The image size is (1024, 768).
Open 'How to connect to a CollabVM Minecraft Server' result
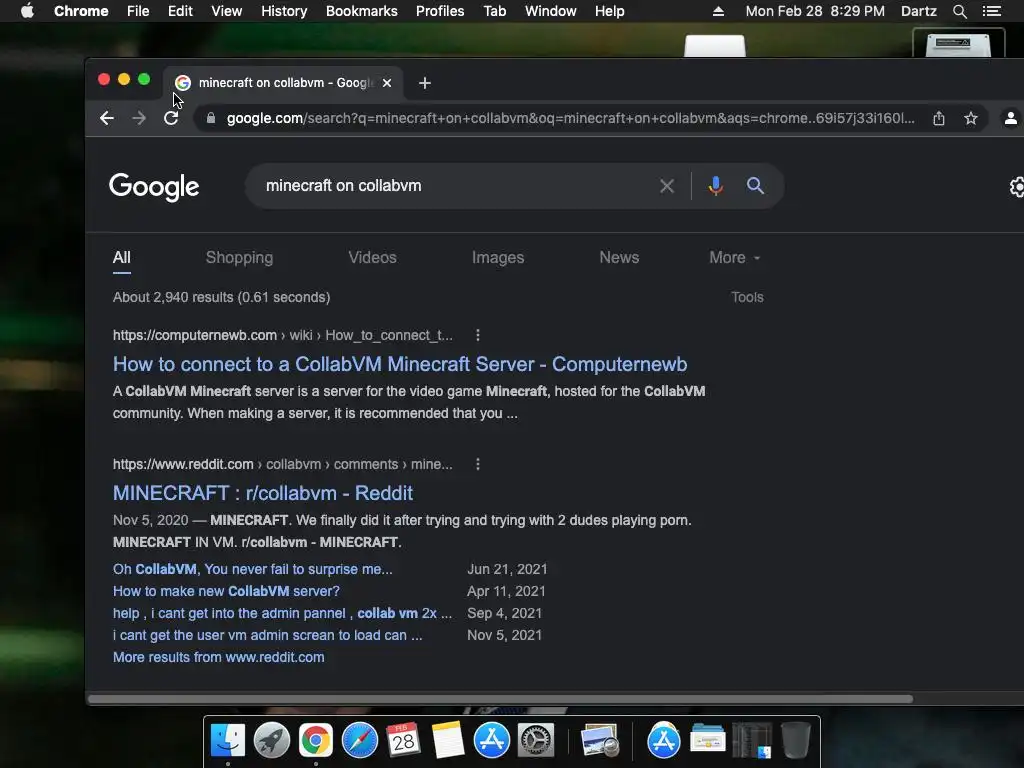[x=400, y=364]
